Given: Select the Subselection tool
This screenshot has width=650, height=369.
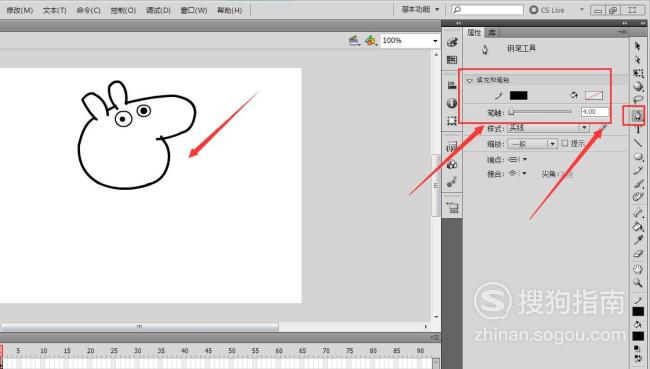Looking at the screenshot, I should tap(638, 60).
